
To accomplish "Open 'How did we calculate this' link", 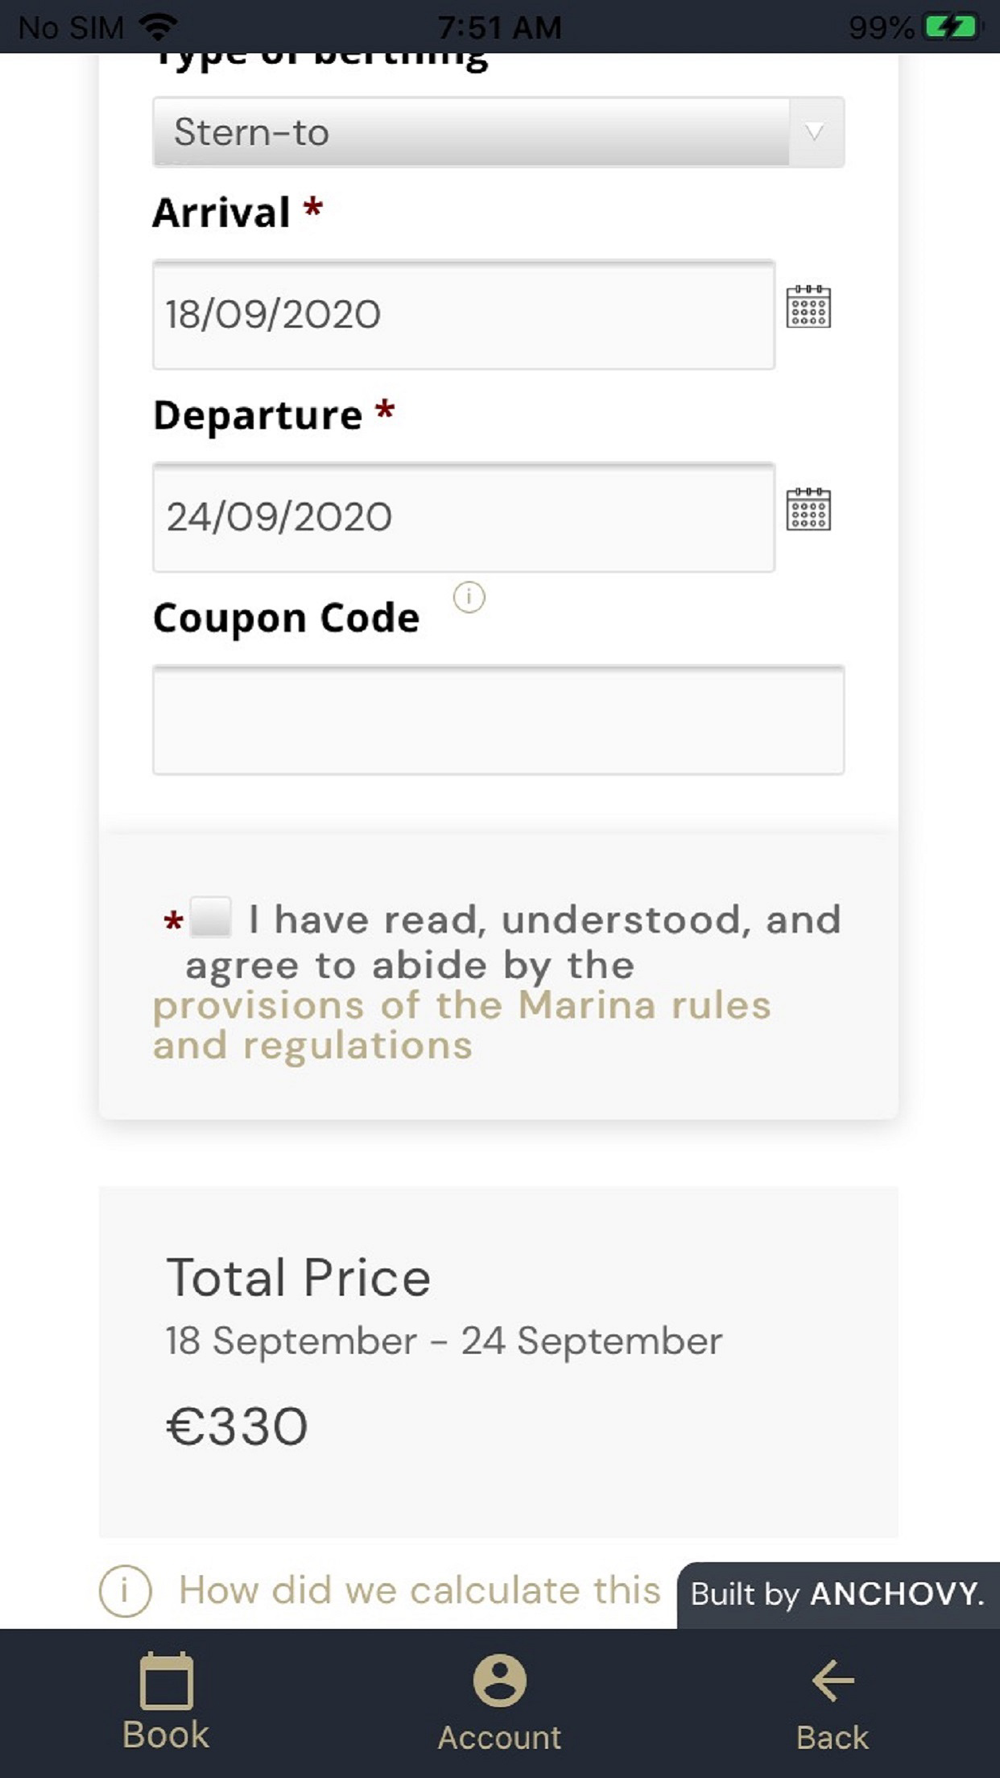I will pyautogui.click(x=419, y=1590).
